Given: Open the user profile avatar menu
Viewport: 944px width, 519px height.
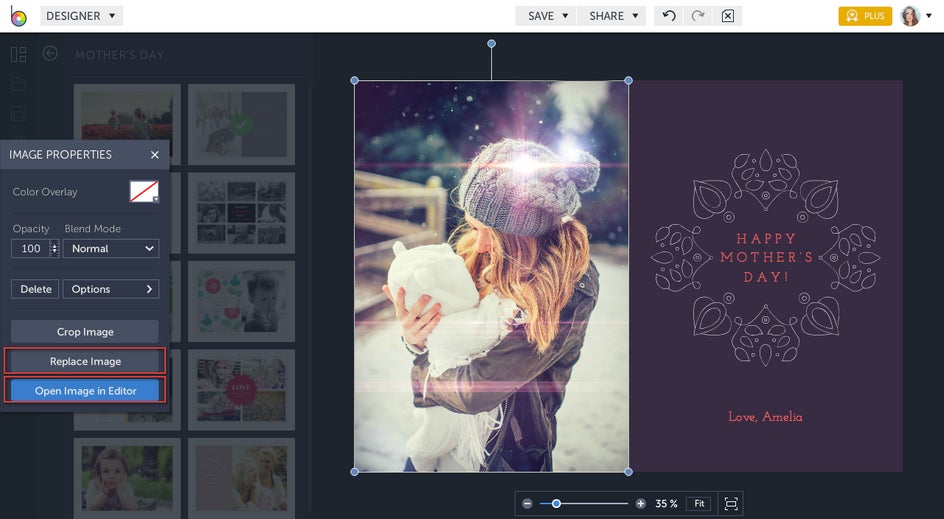Looking at the screenshot, I should [x=910, y=16].
